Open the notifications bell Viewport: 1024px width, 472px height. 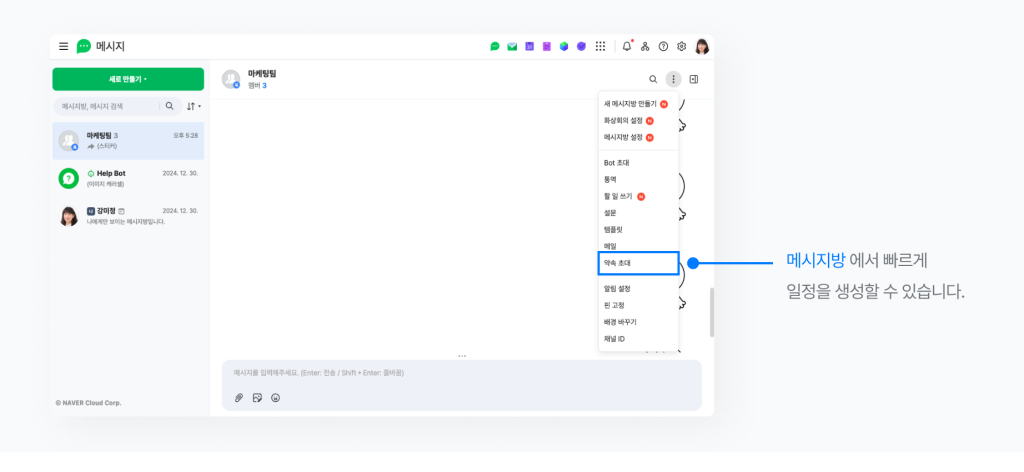[627, 46]
